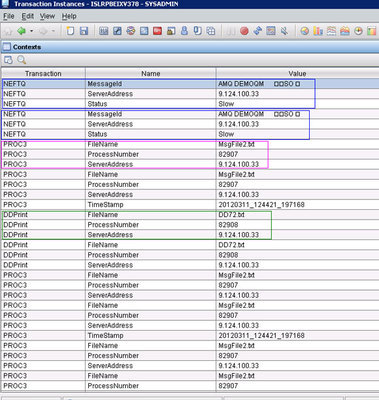Click the greyed forward arrow icon
The height and width of the screenshot is (400, 379).
[43, 31]
